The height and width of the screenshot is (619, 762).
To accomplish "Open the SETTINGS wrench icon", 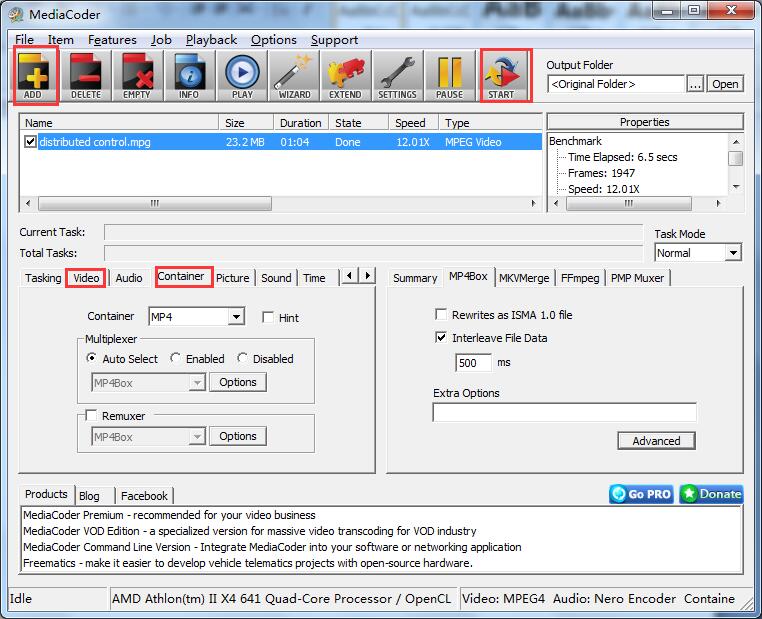I will tap(397, 75).
